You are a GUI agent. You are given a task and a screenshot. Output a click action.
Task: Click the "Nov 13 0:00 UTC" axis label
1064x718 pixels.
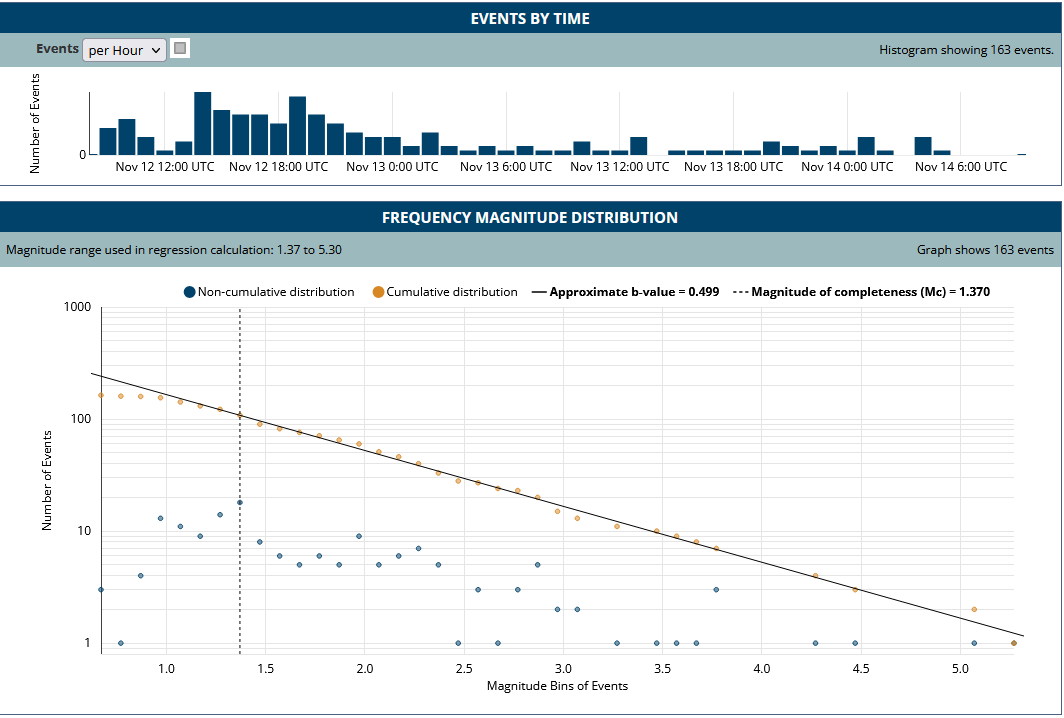click(392, 167)
